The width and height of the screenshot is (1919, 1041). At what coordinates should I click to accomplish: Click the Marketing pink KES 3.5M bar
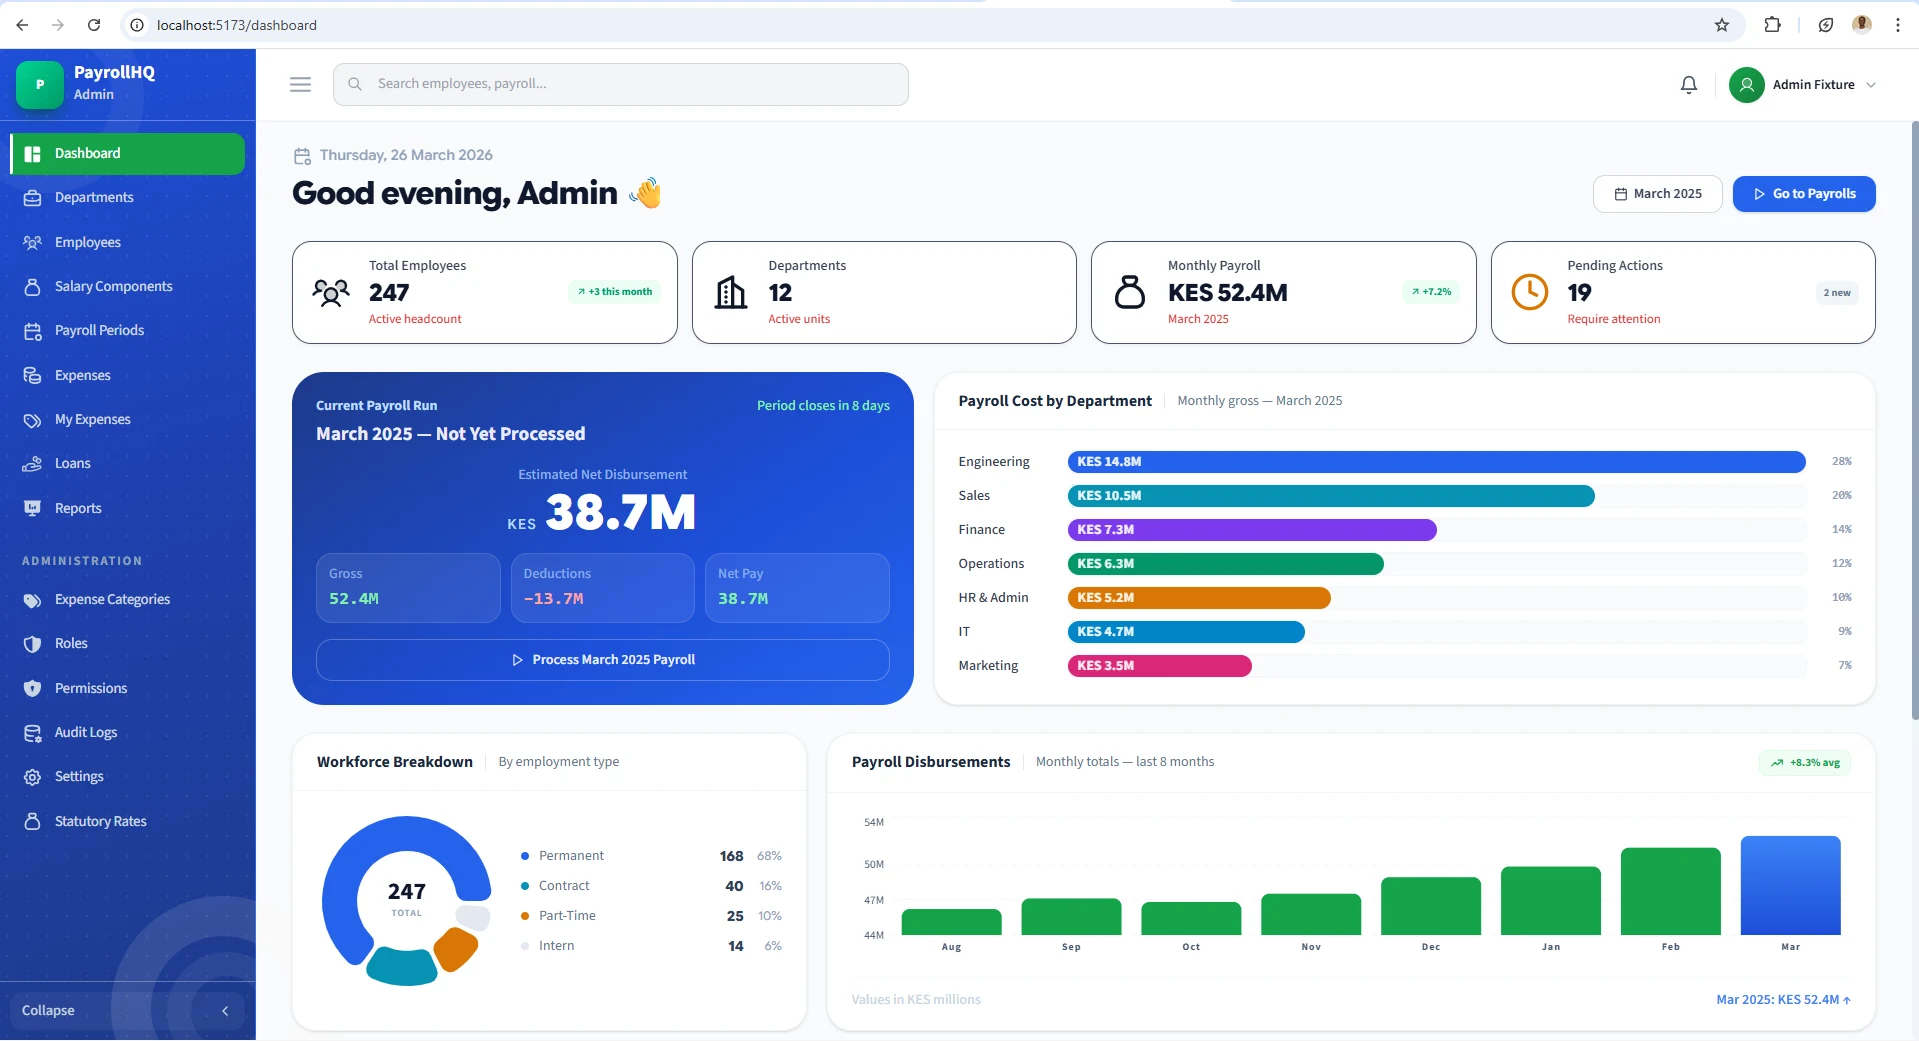[1160, 666]
